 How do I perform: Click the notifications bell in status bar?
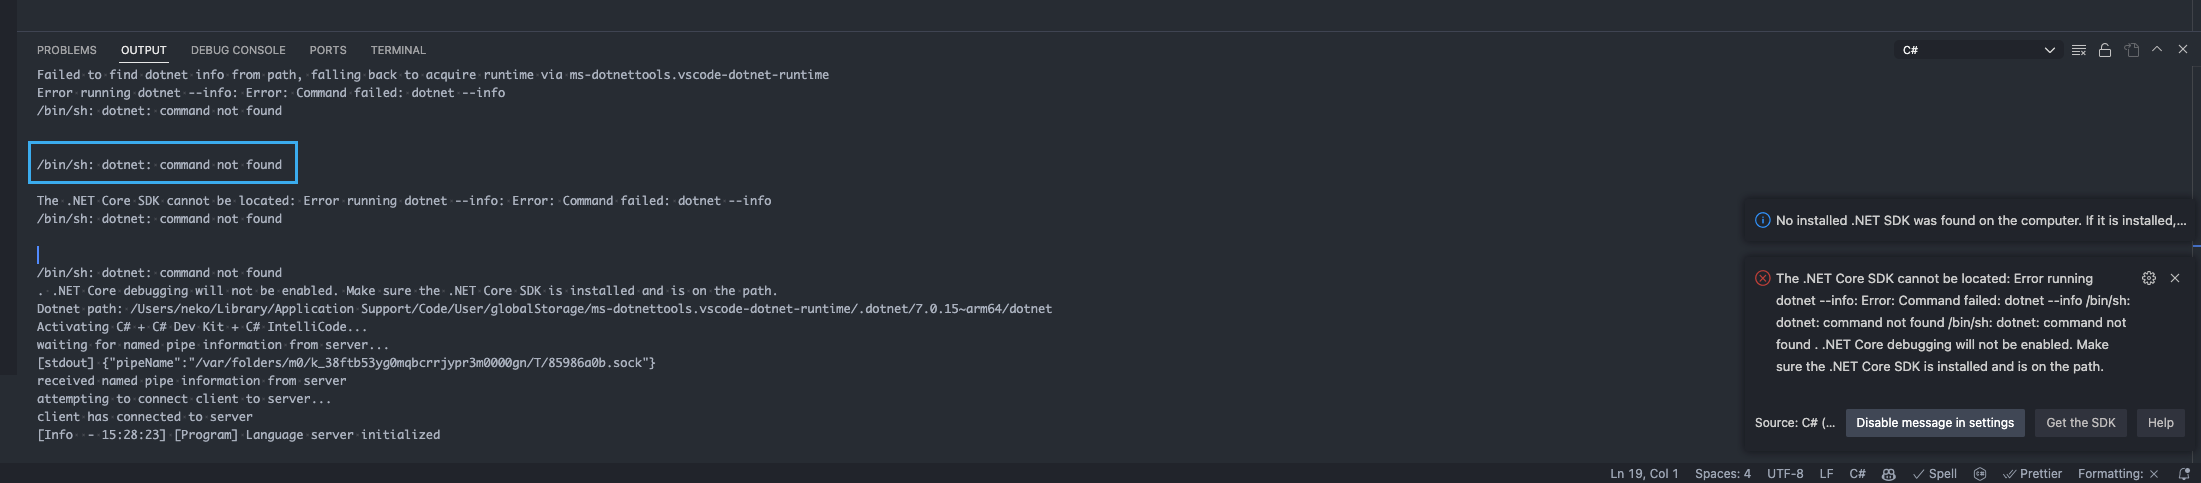click(2184, 474)
